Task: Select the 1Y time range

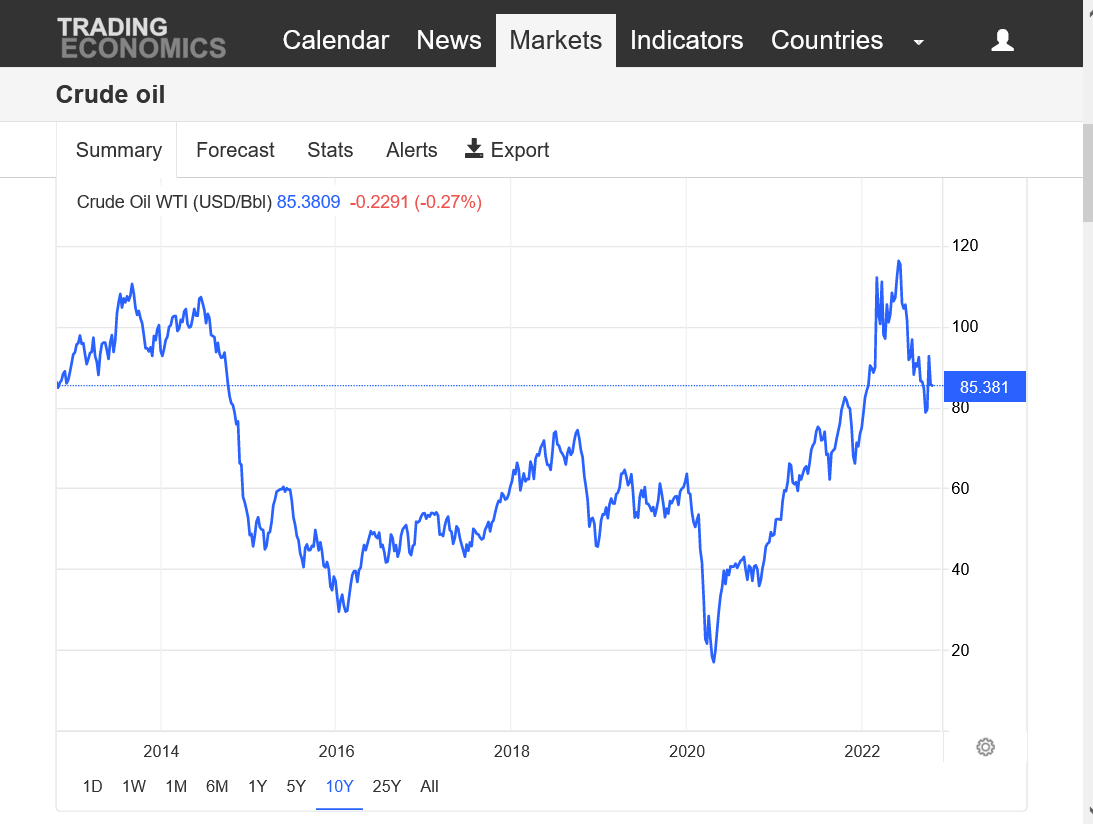Action: coord(257,786)
